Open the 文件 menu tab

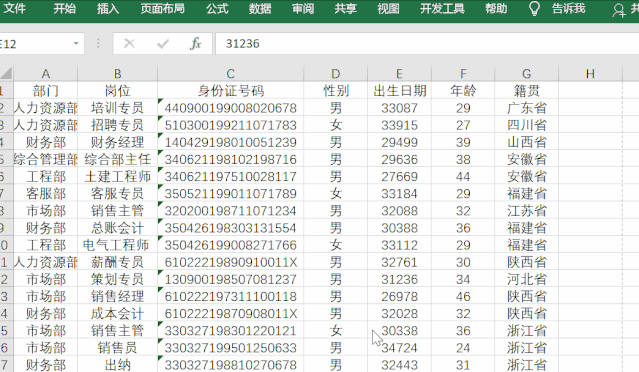point(14,8)
